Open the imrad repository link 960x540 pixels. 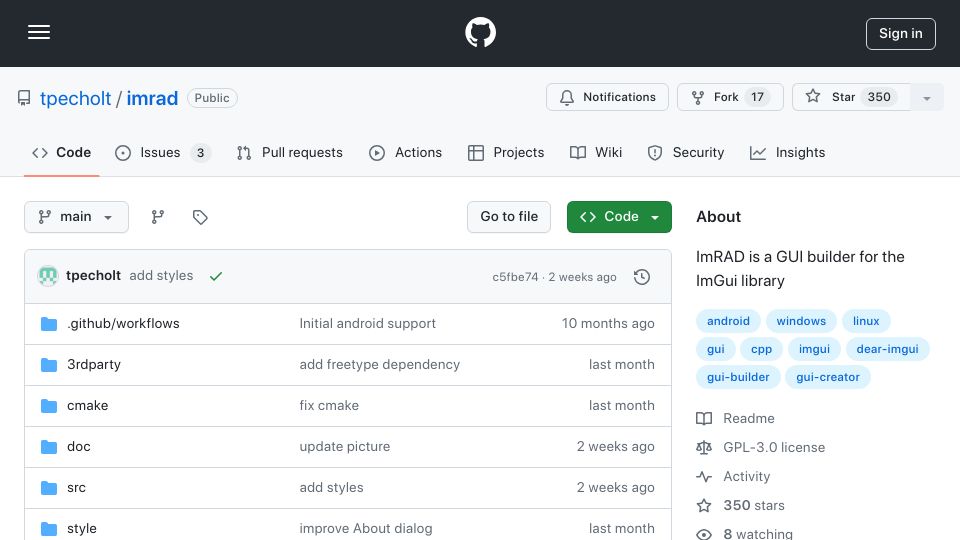[x=152, y=98]
